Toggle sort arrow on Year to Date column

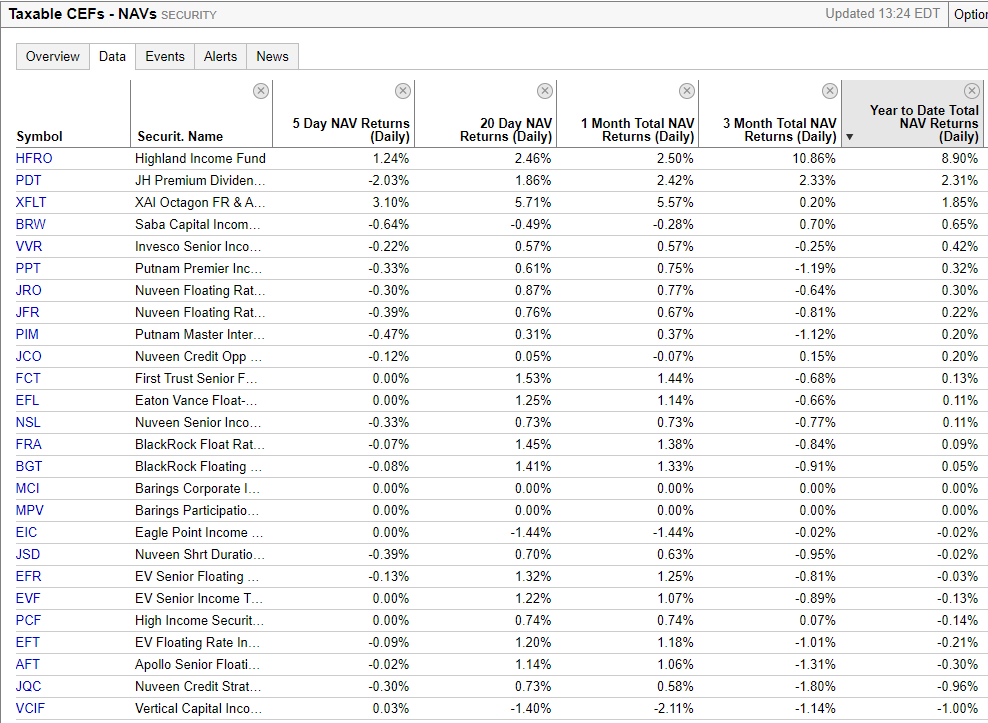tap(849, 137)
